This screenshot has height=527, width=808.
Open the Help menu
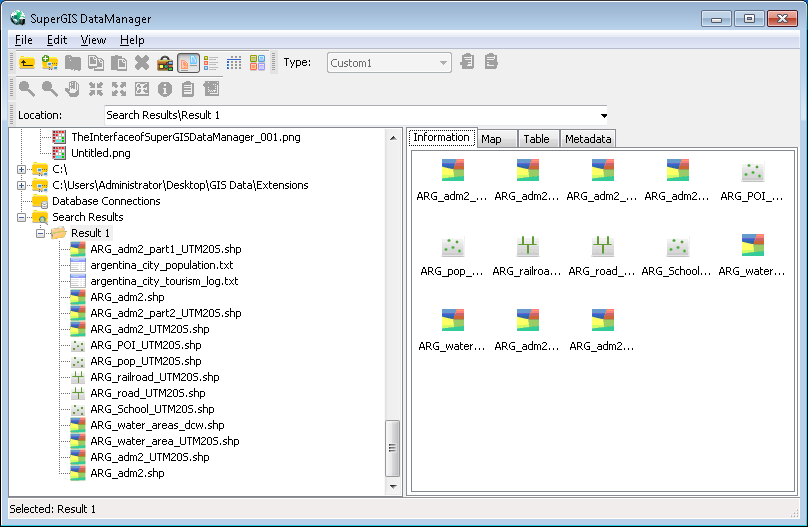[132, 40]
